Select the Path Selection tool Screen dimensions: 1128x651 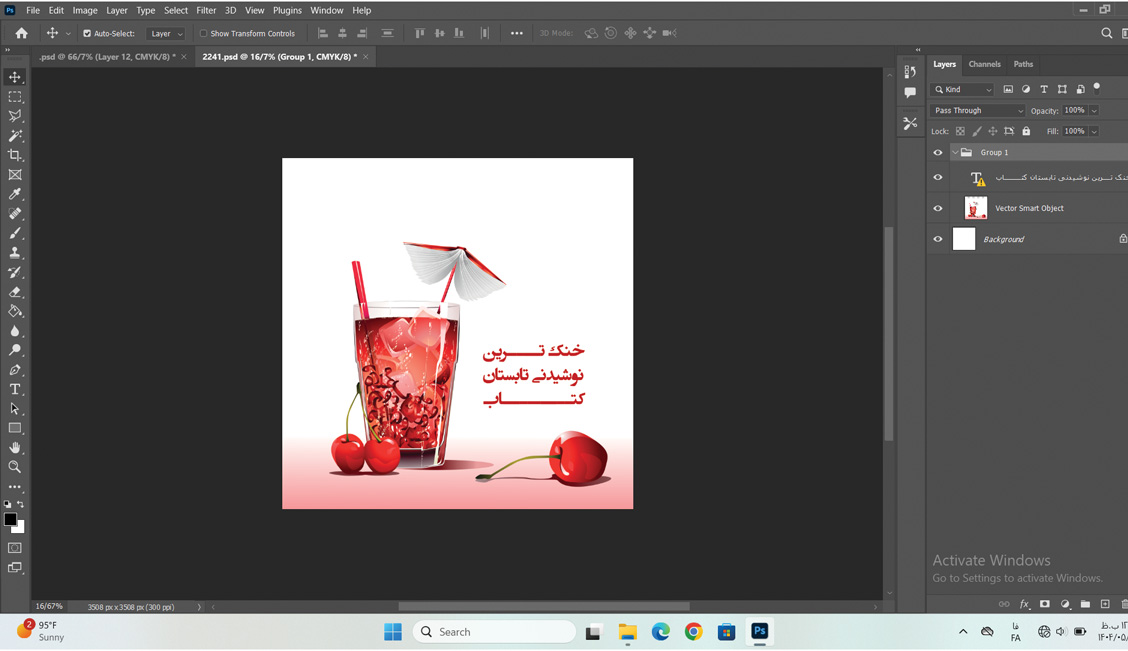tap(14, 409)
